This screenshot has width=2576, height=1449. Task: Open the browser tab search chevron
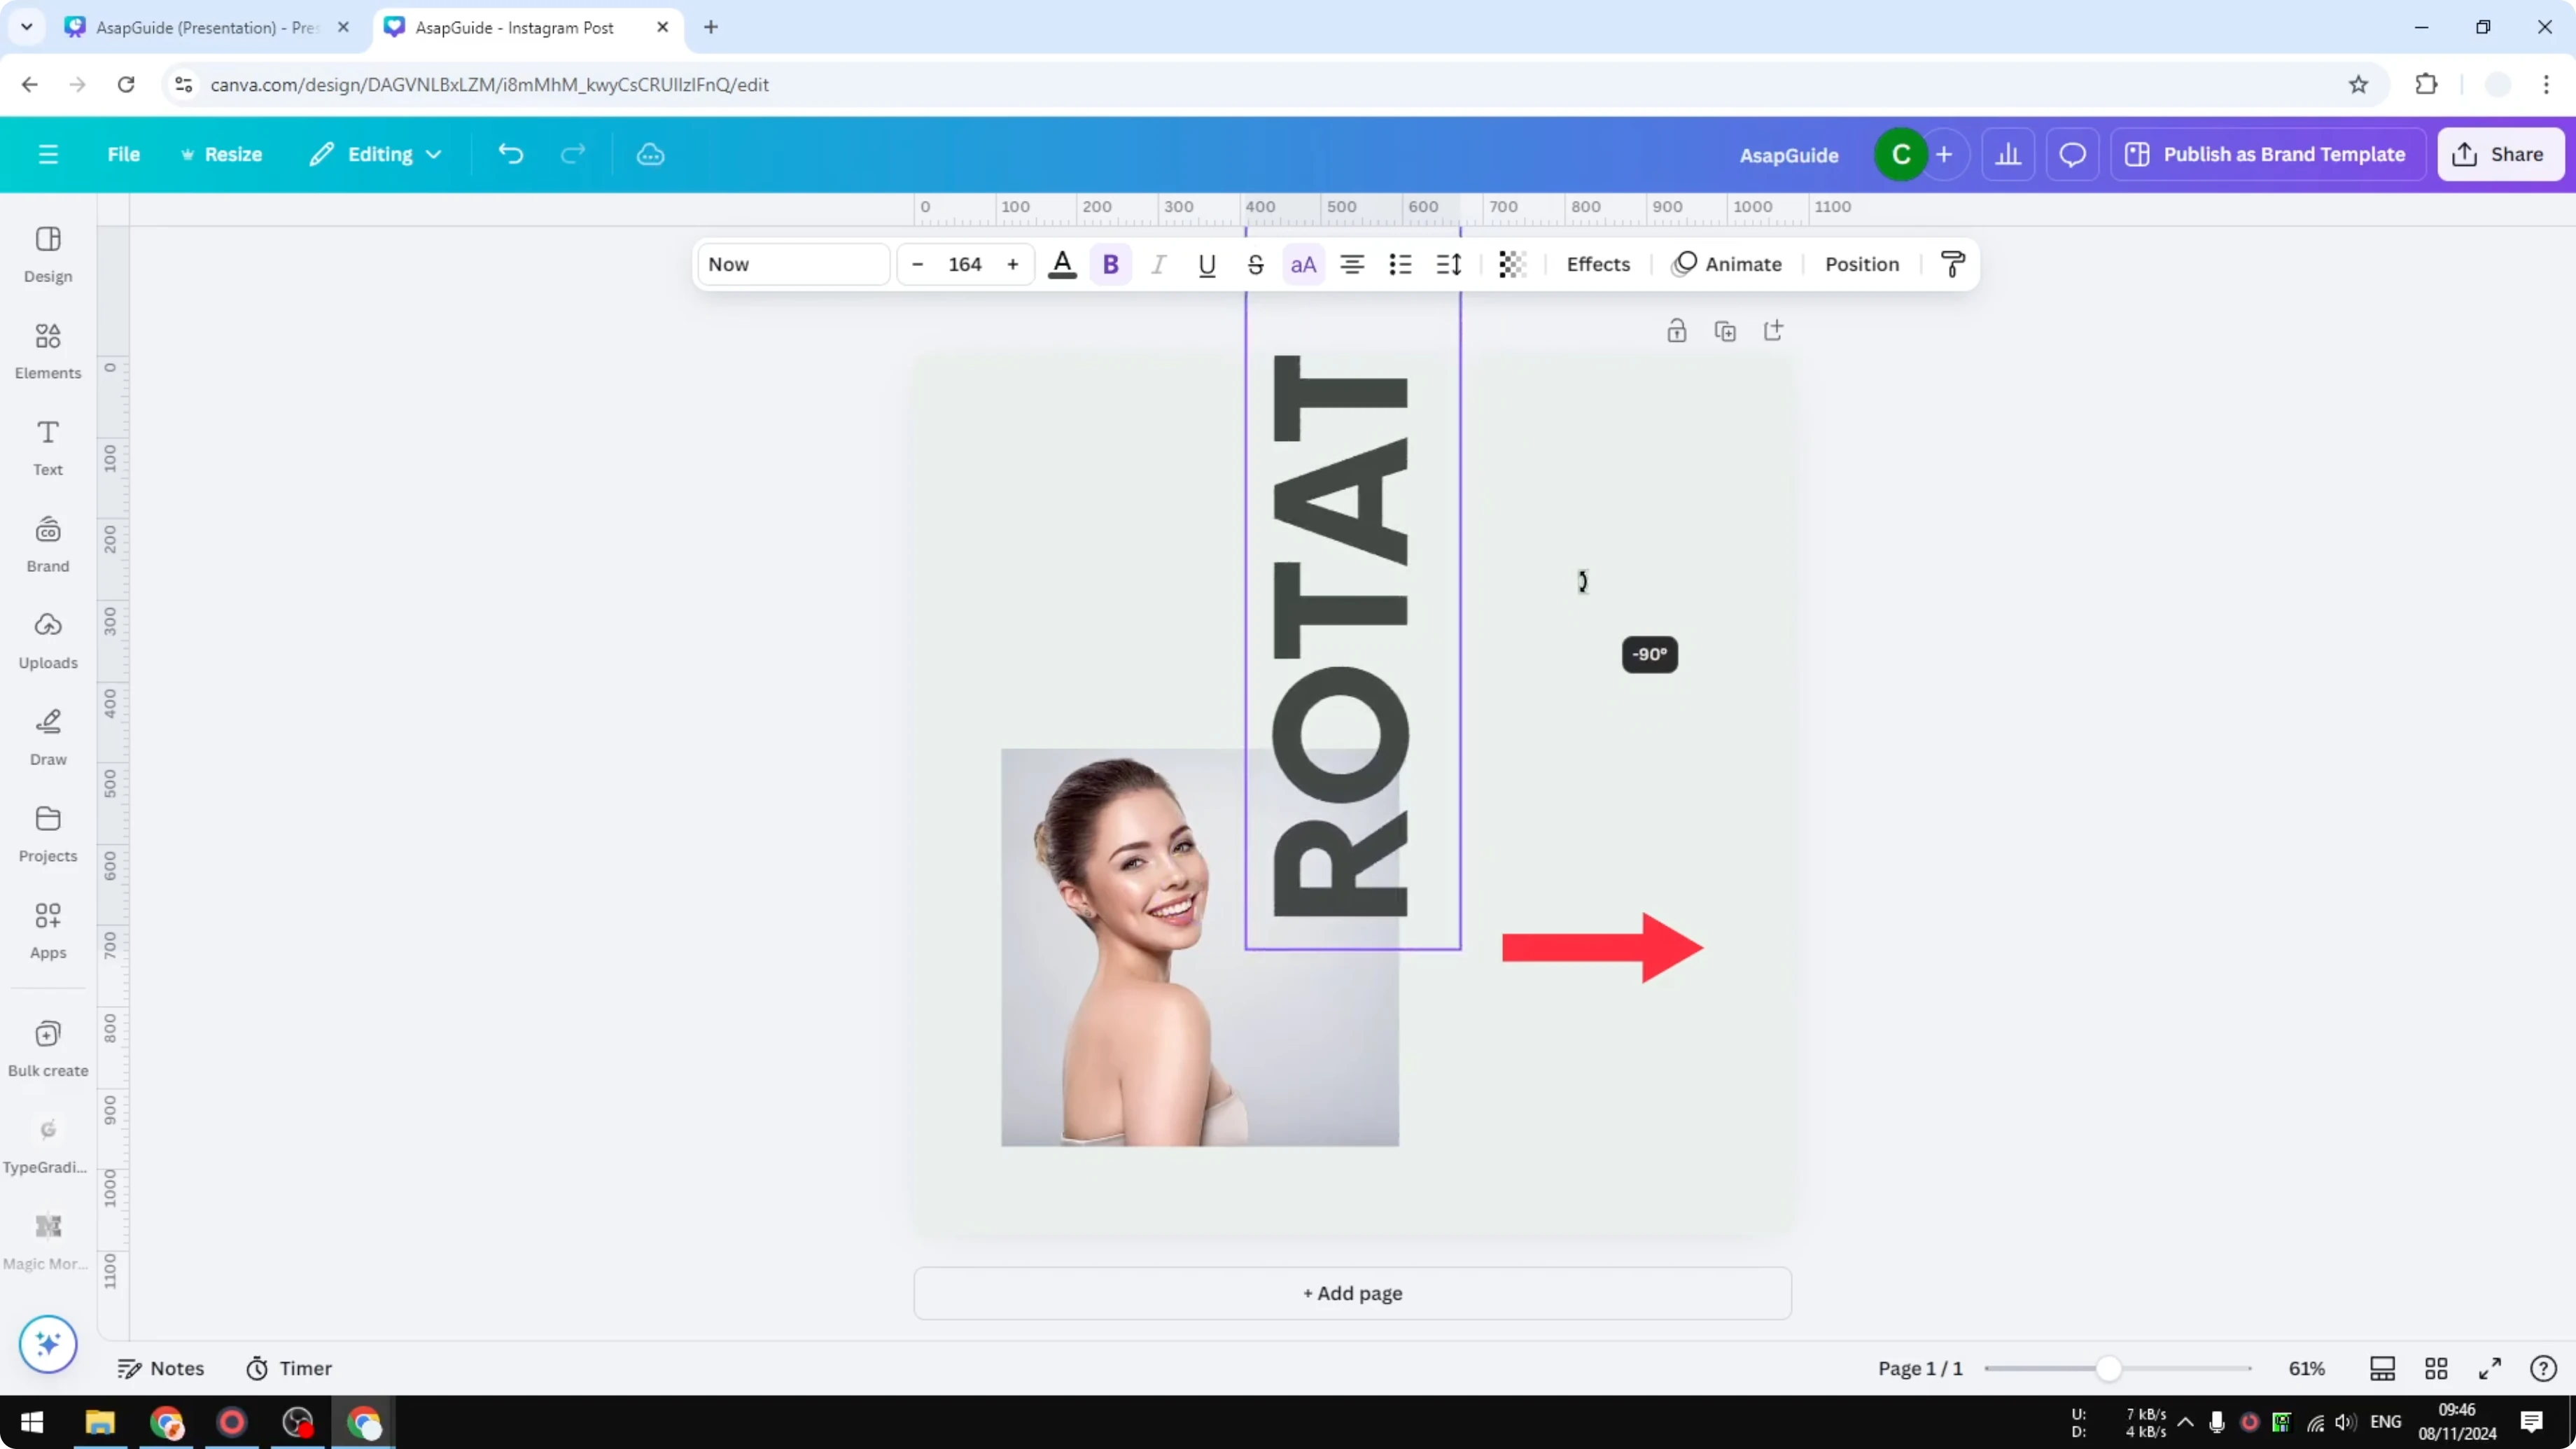tap(27, 27)
